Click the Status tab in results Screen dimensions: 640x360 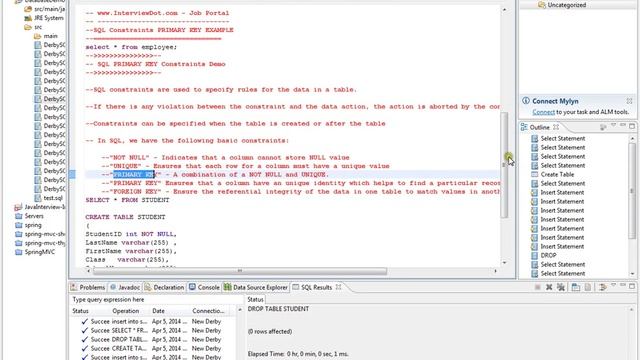255,299
